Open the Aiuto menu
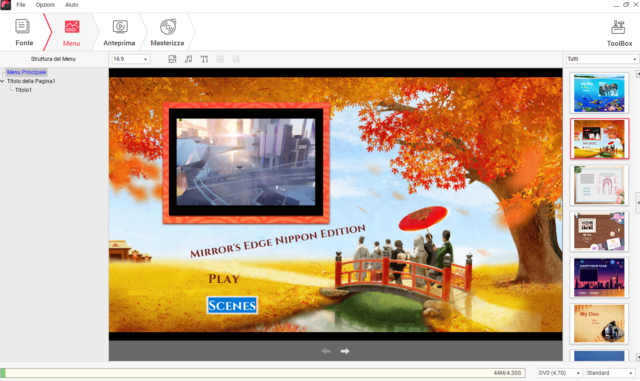 [71, 5]
